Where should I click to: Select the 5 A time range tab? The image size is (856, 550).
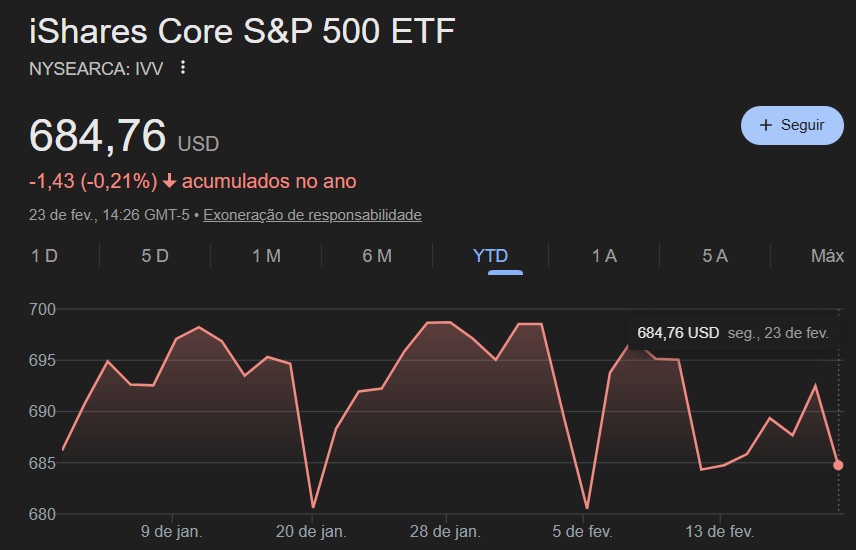click(714, 256)
